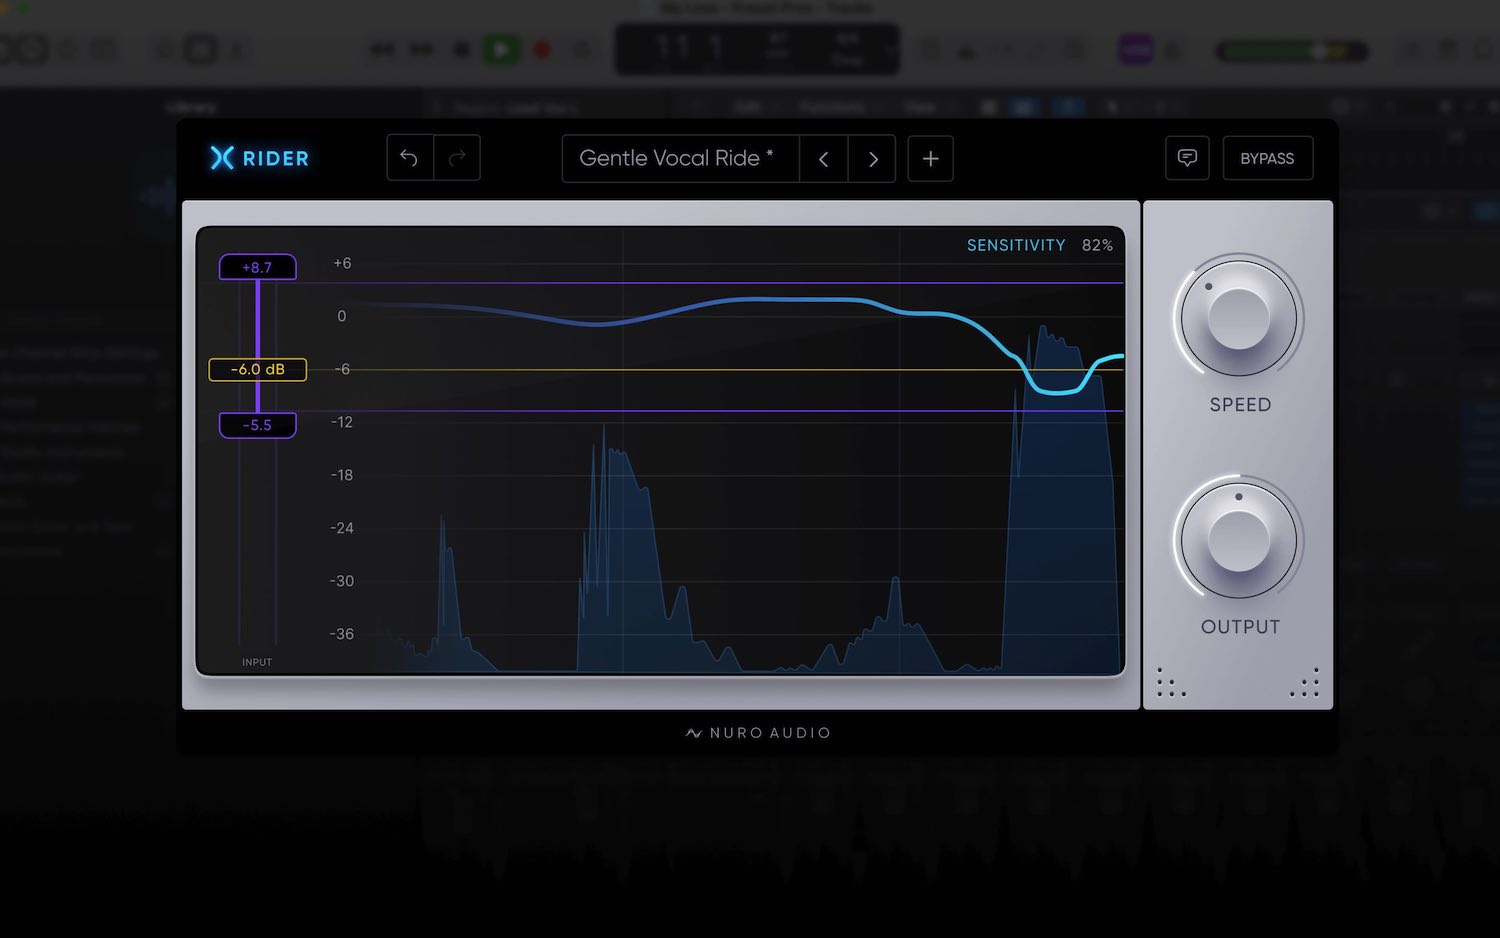The image size is (1500, 938).
Task: Click the SENSITIVITY label
Action: point(1016,245)
